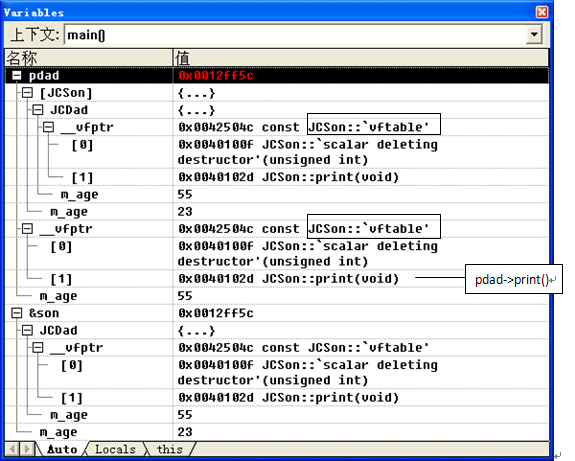
Task: Open the context dropdown showing main()
Action: [x=534, y=35]
